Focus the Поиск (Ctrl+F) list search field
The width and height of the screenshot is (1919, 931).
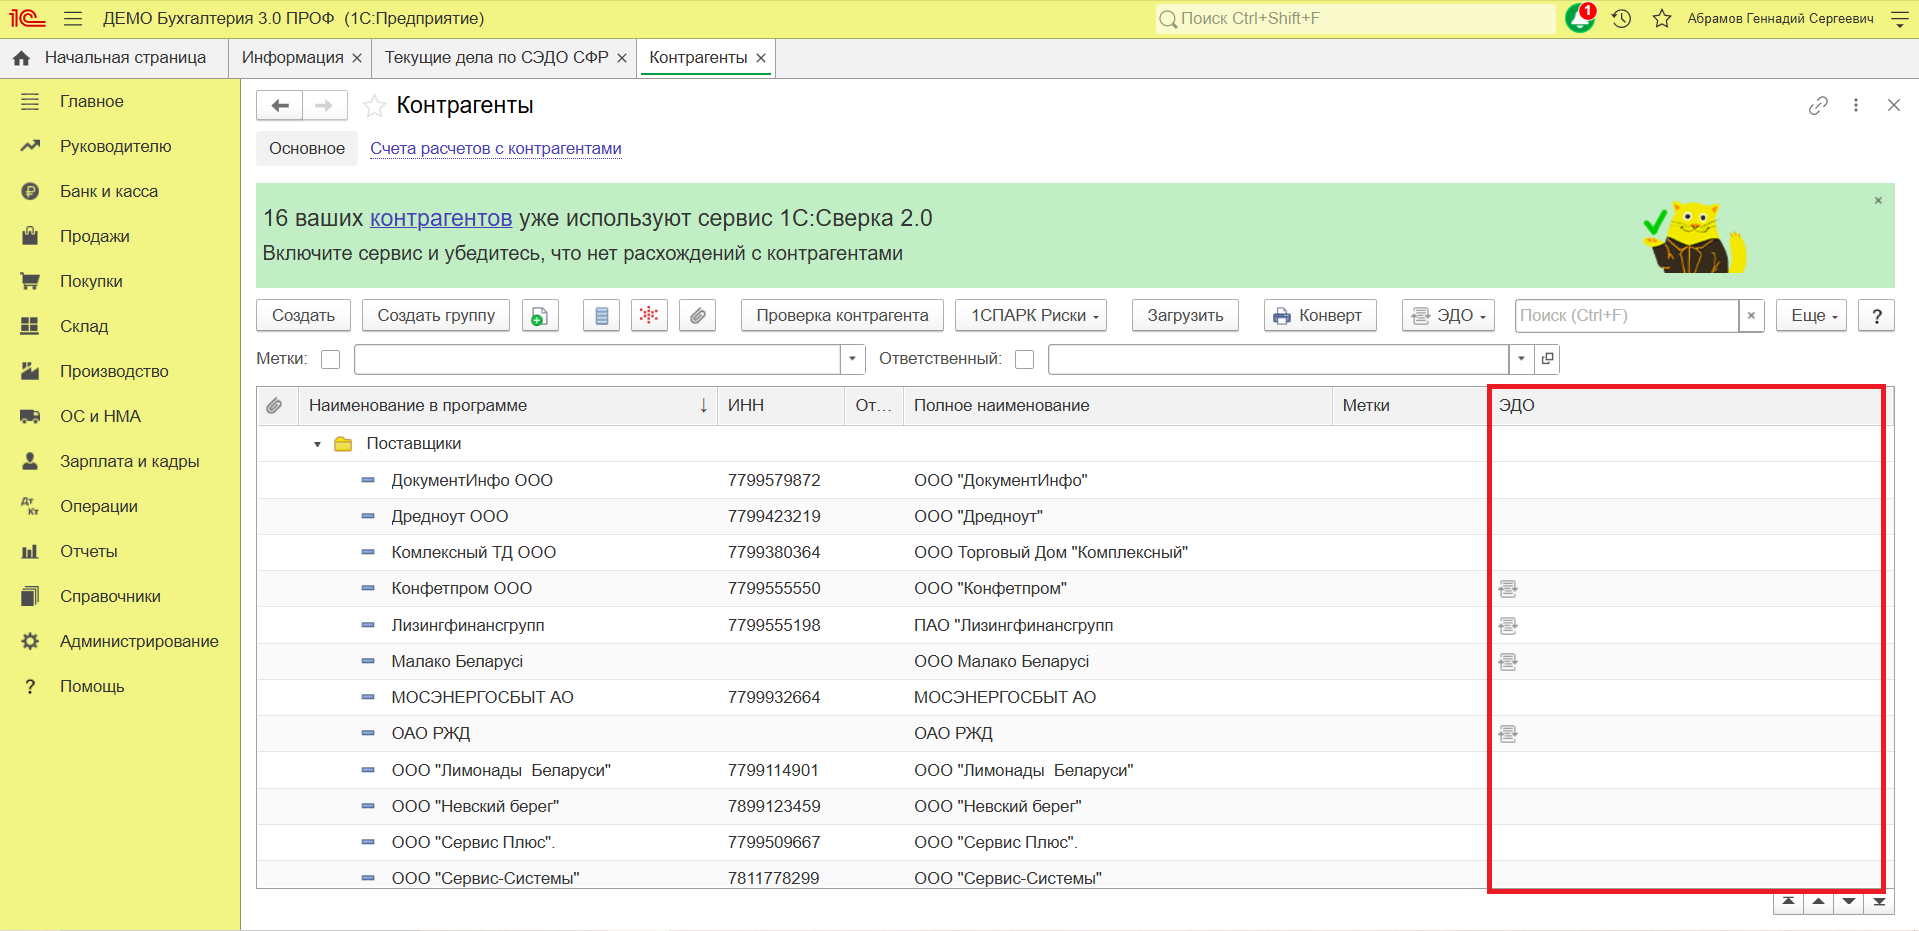(1627, 316)
